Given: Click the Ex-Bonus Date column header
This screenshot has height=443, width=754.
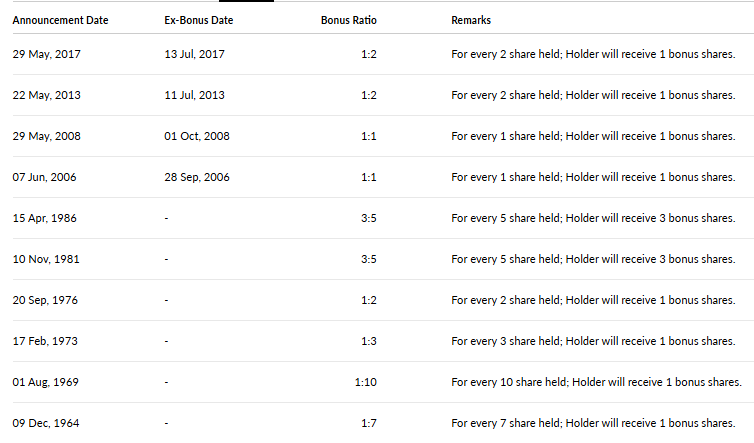Looking at the screenshot, I should [199, 20].
